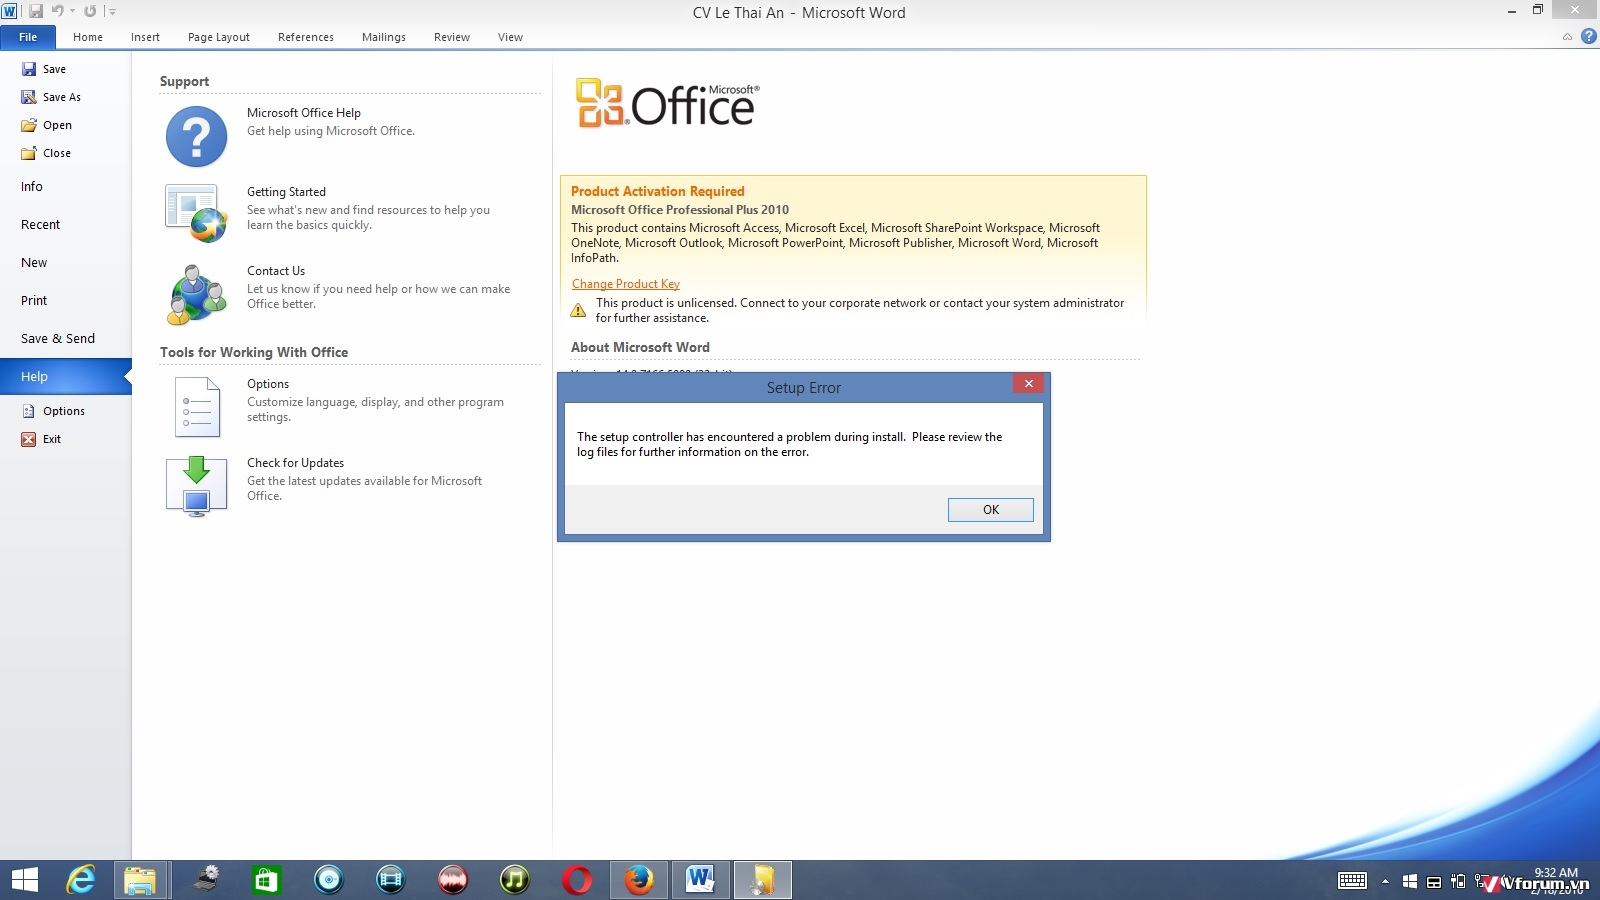Exit Word from the sidebar
The image size is (1600, 900).
[41, 439]
